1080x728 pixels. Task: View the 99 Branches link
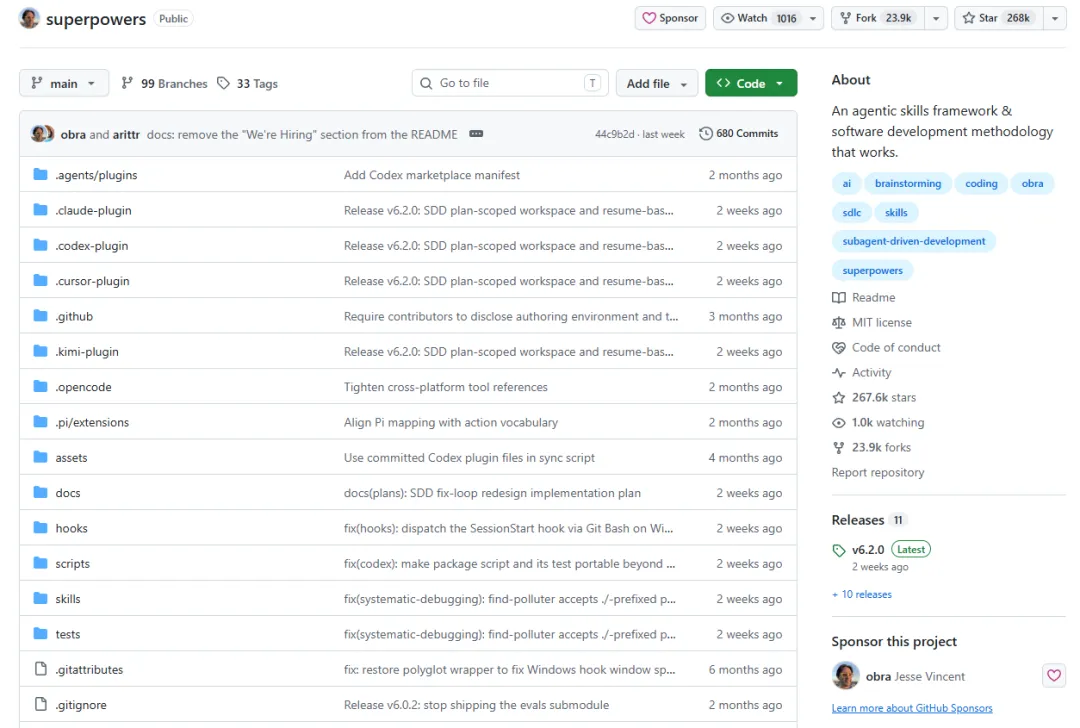coord(165,83)
